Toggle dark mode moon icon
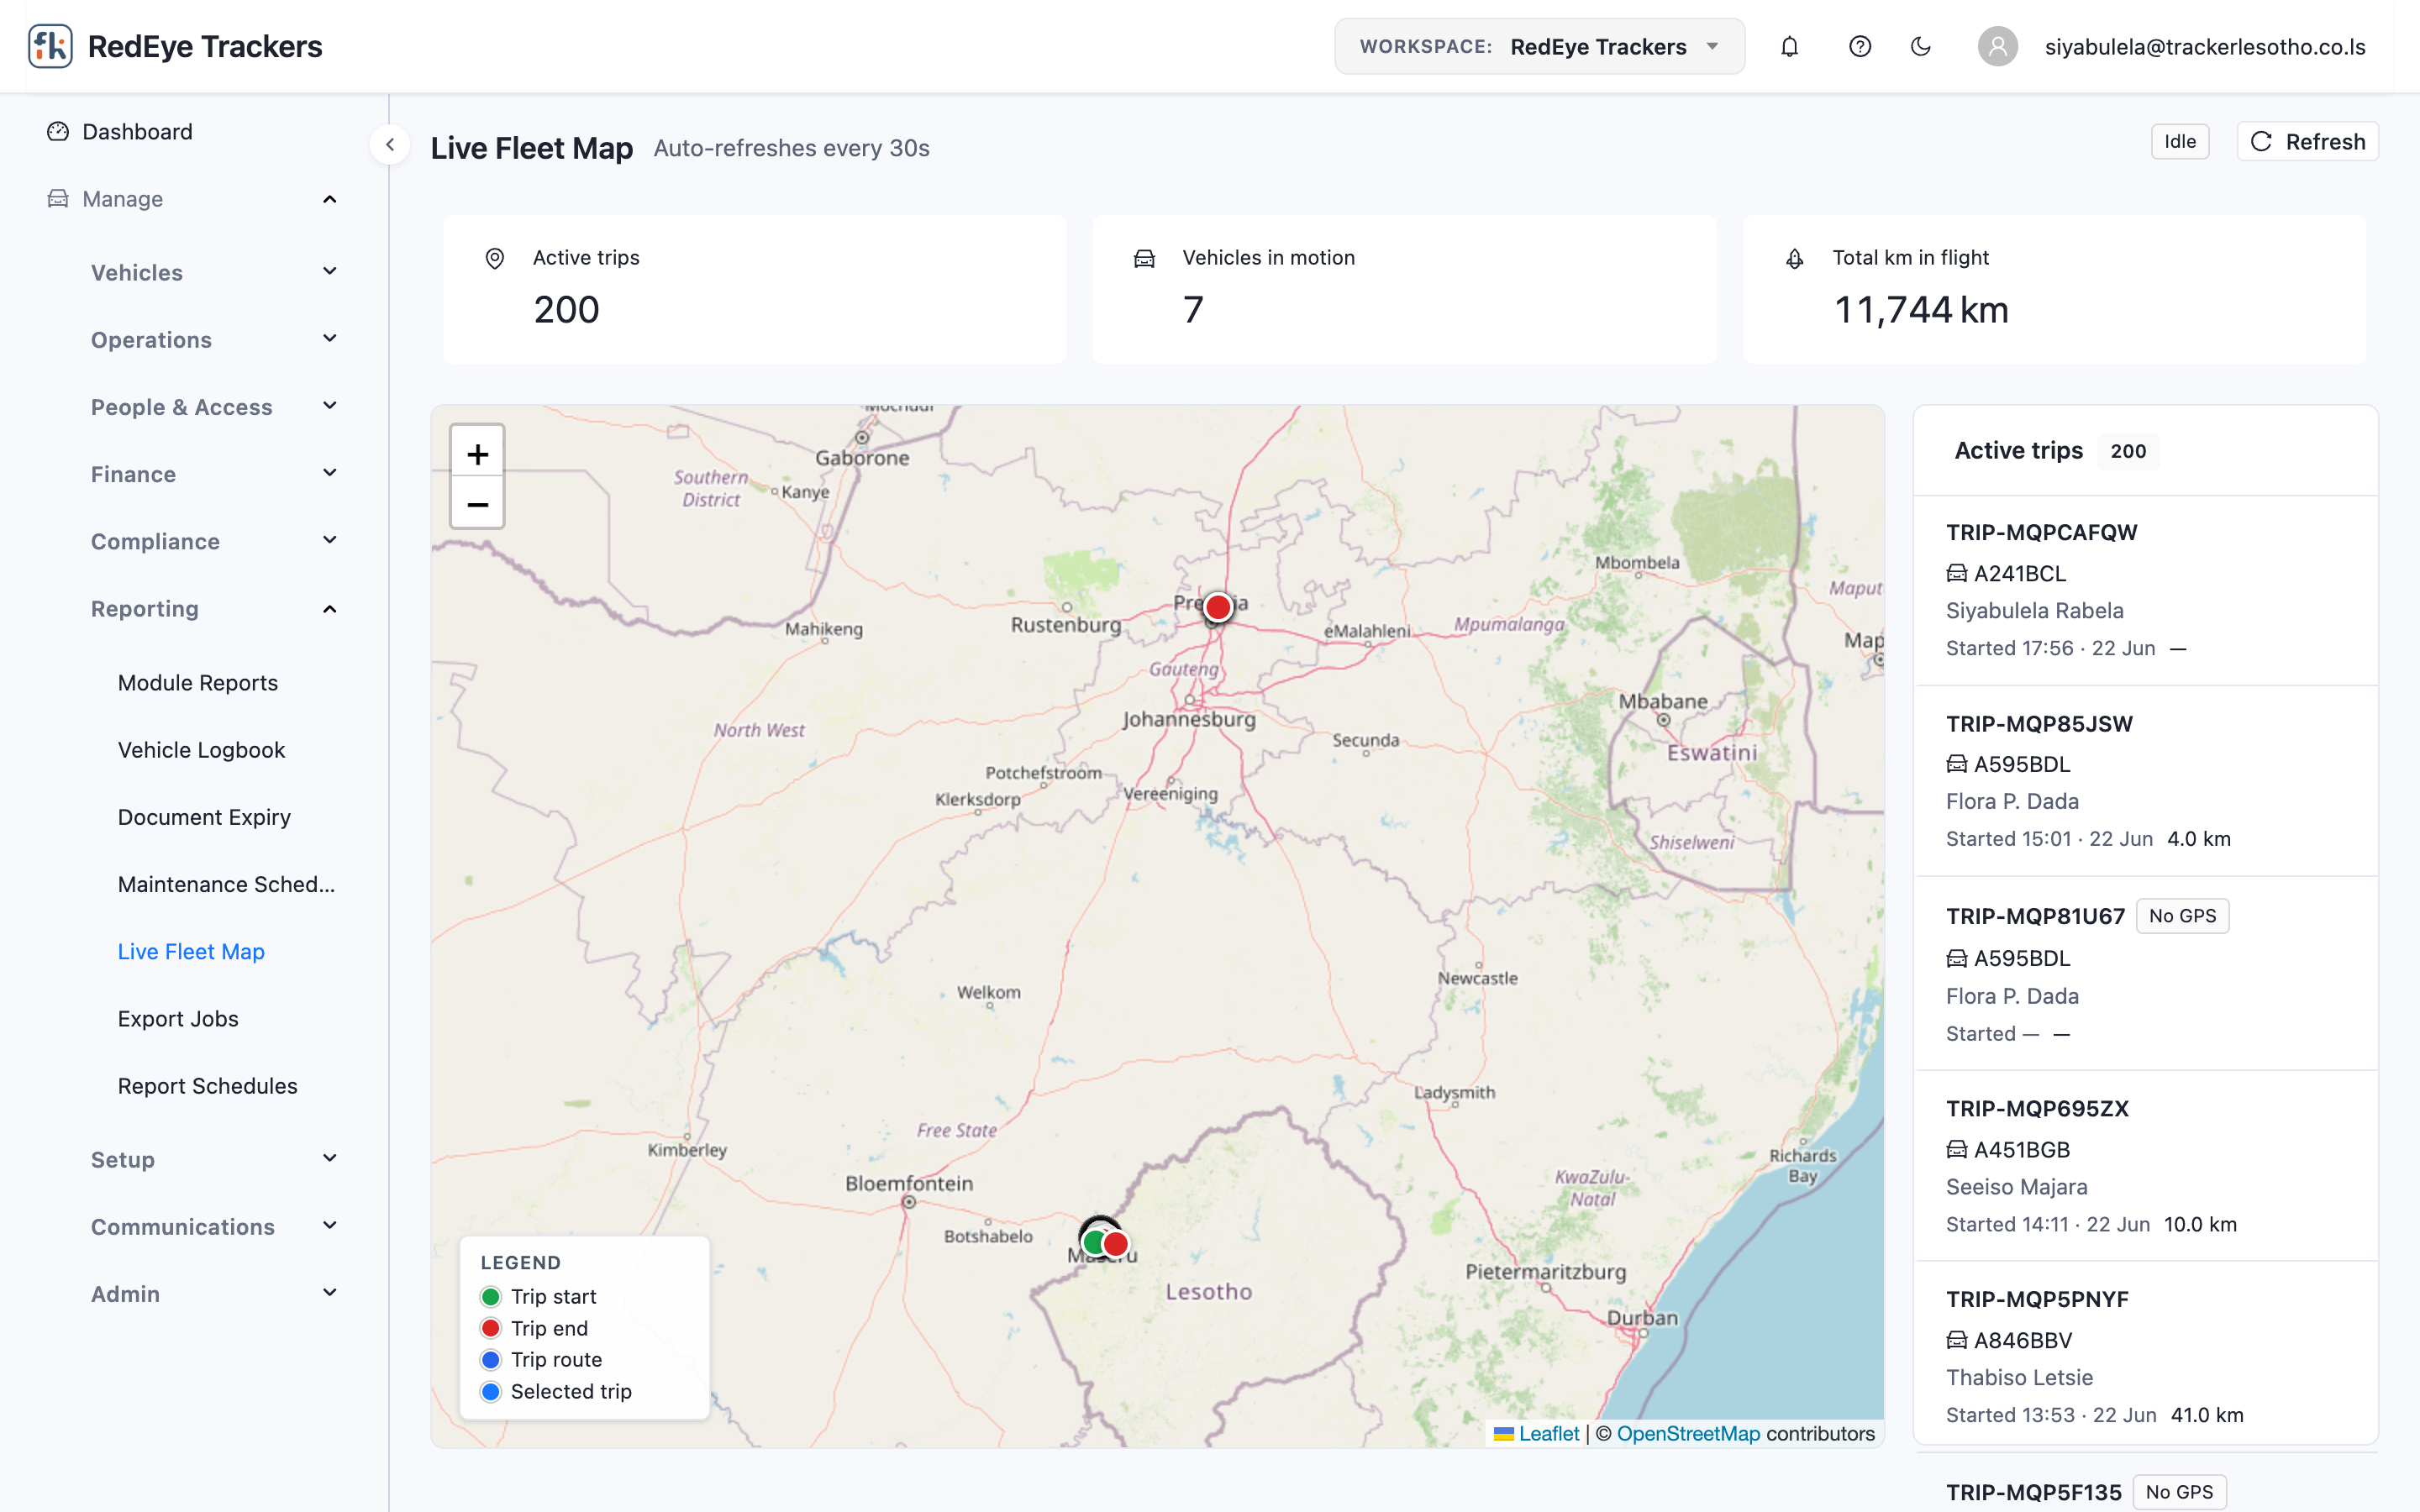 (1920, 47)
